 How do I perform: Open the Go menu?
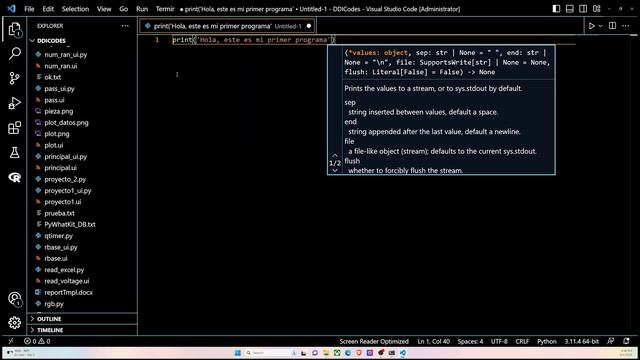(124, 9)
